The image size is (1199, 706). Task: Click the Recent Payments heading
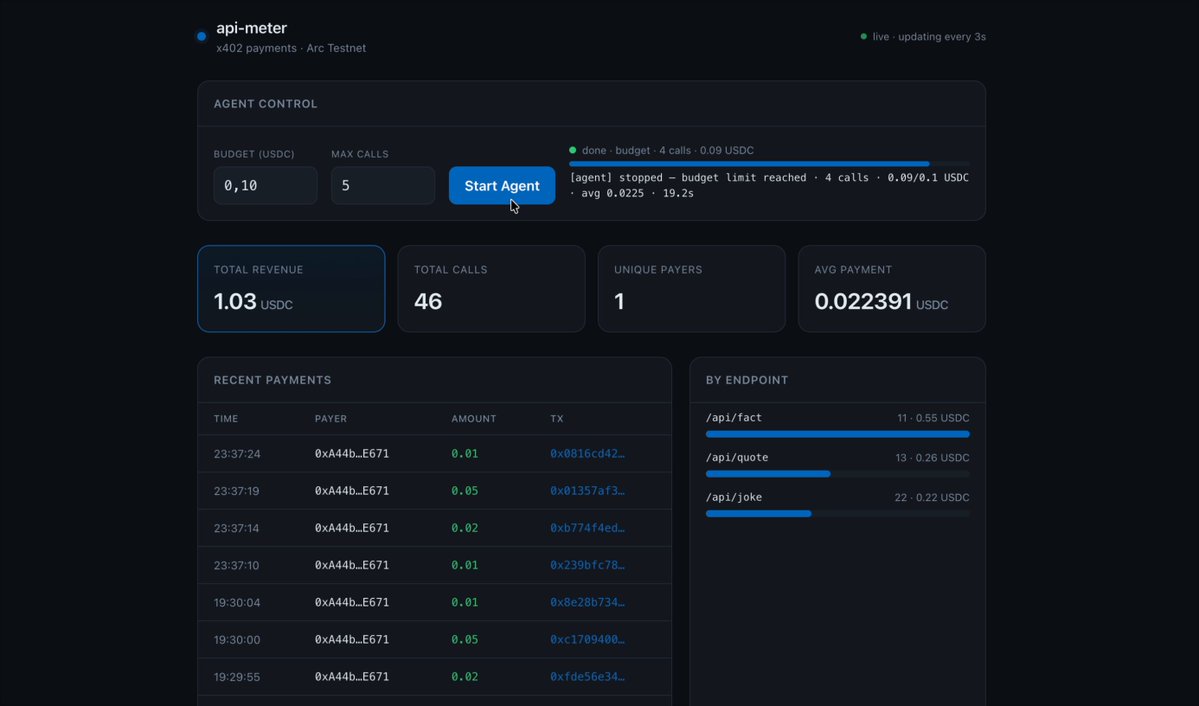click(x=272, y=380)
